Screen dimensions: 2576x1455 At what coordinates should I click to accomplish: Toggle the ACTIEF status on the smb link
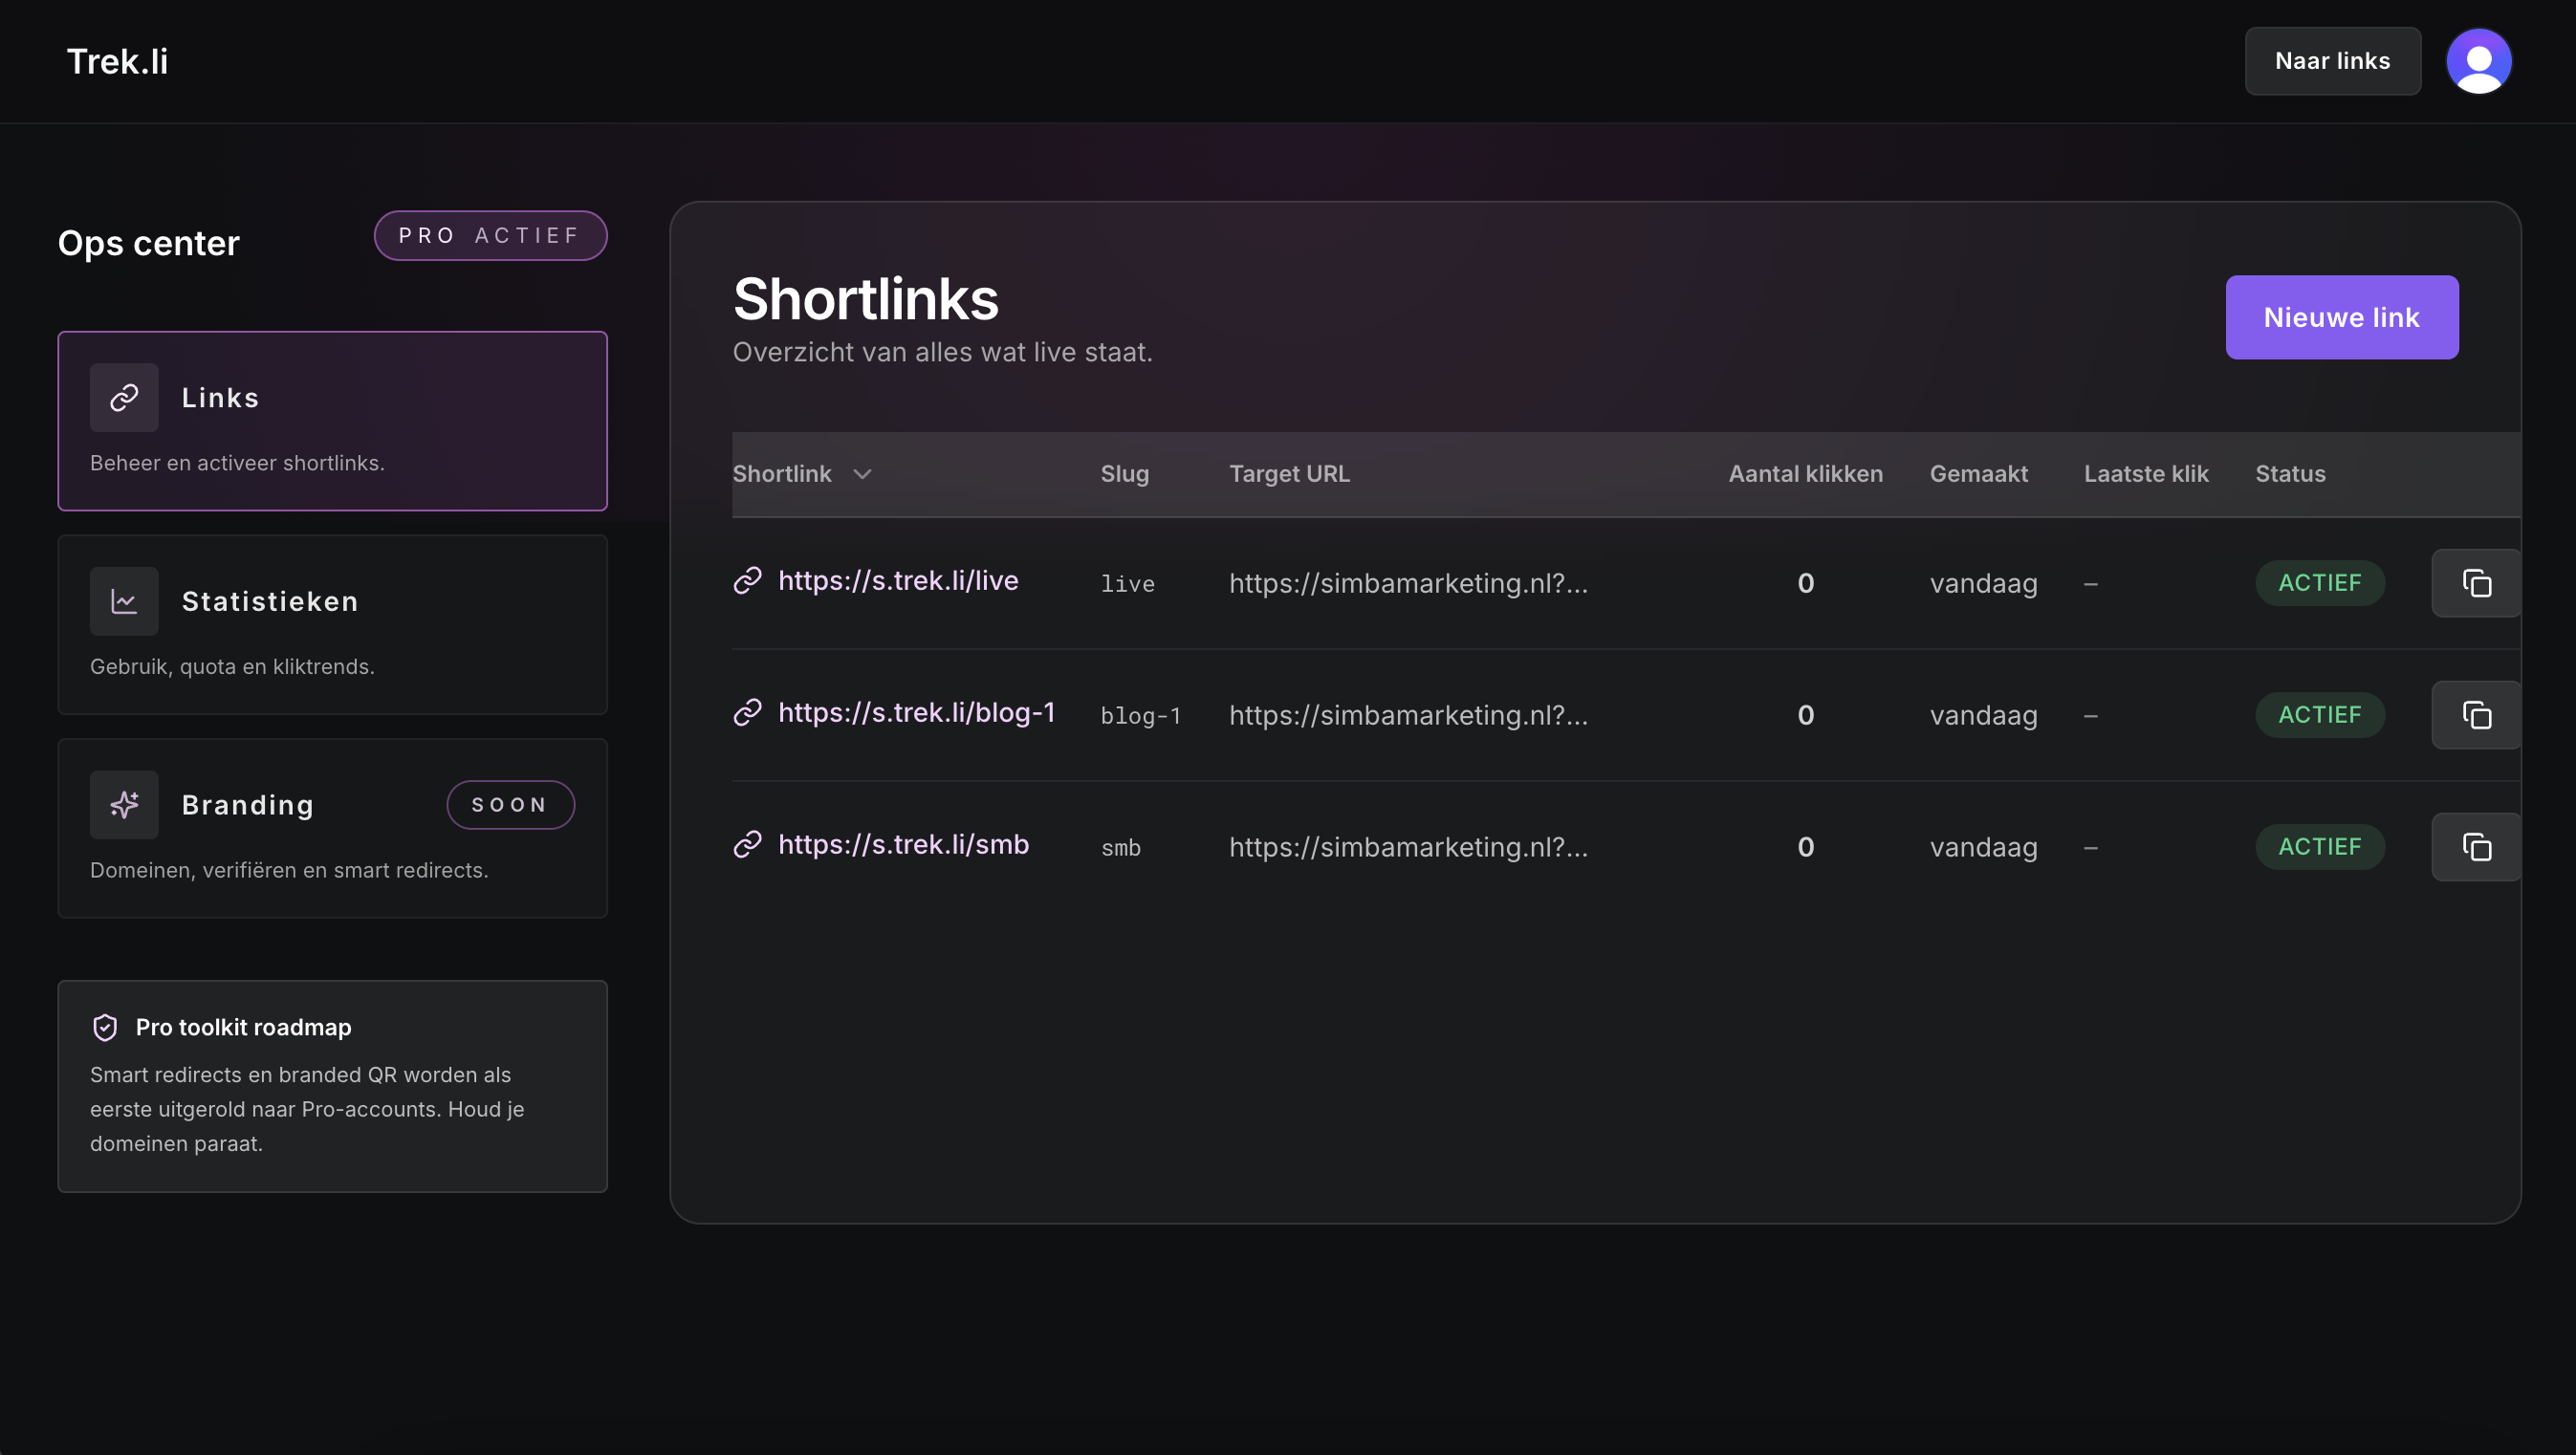(2319, 846)
